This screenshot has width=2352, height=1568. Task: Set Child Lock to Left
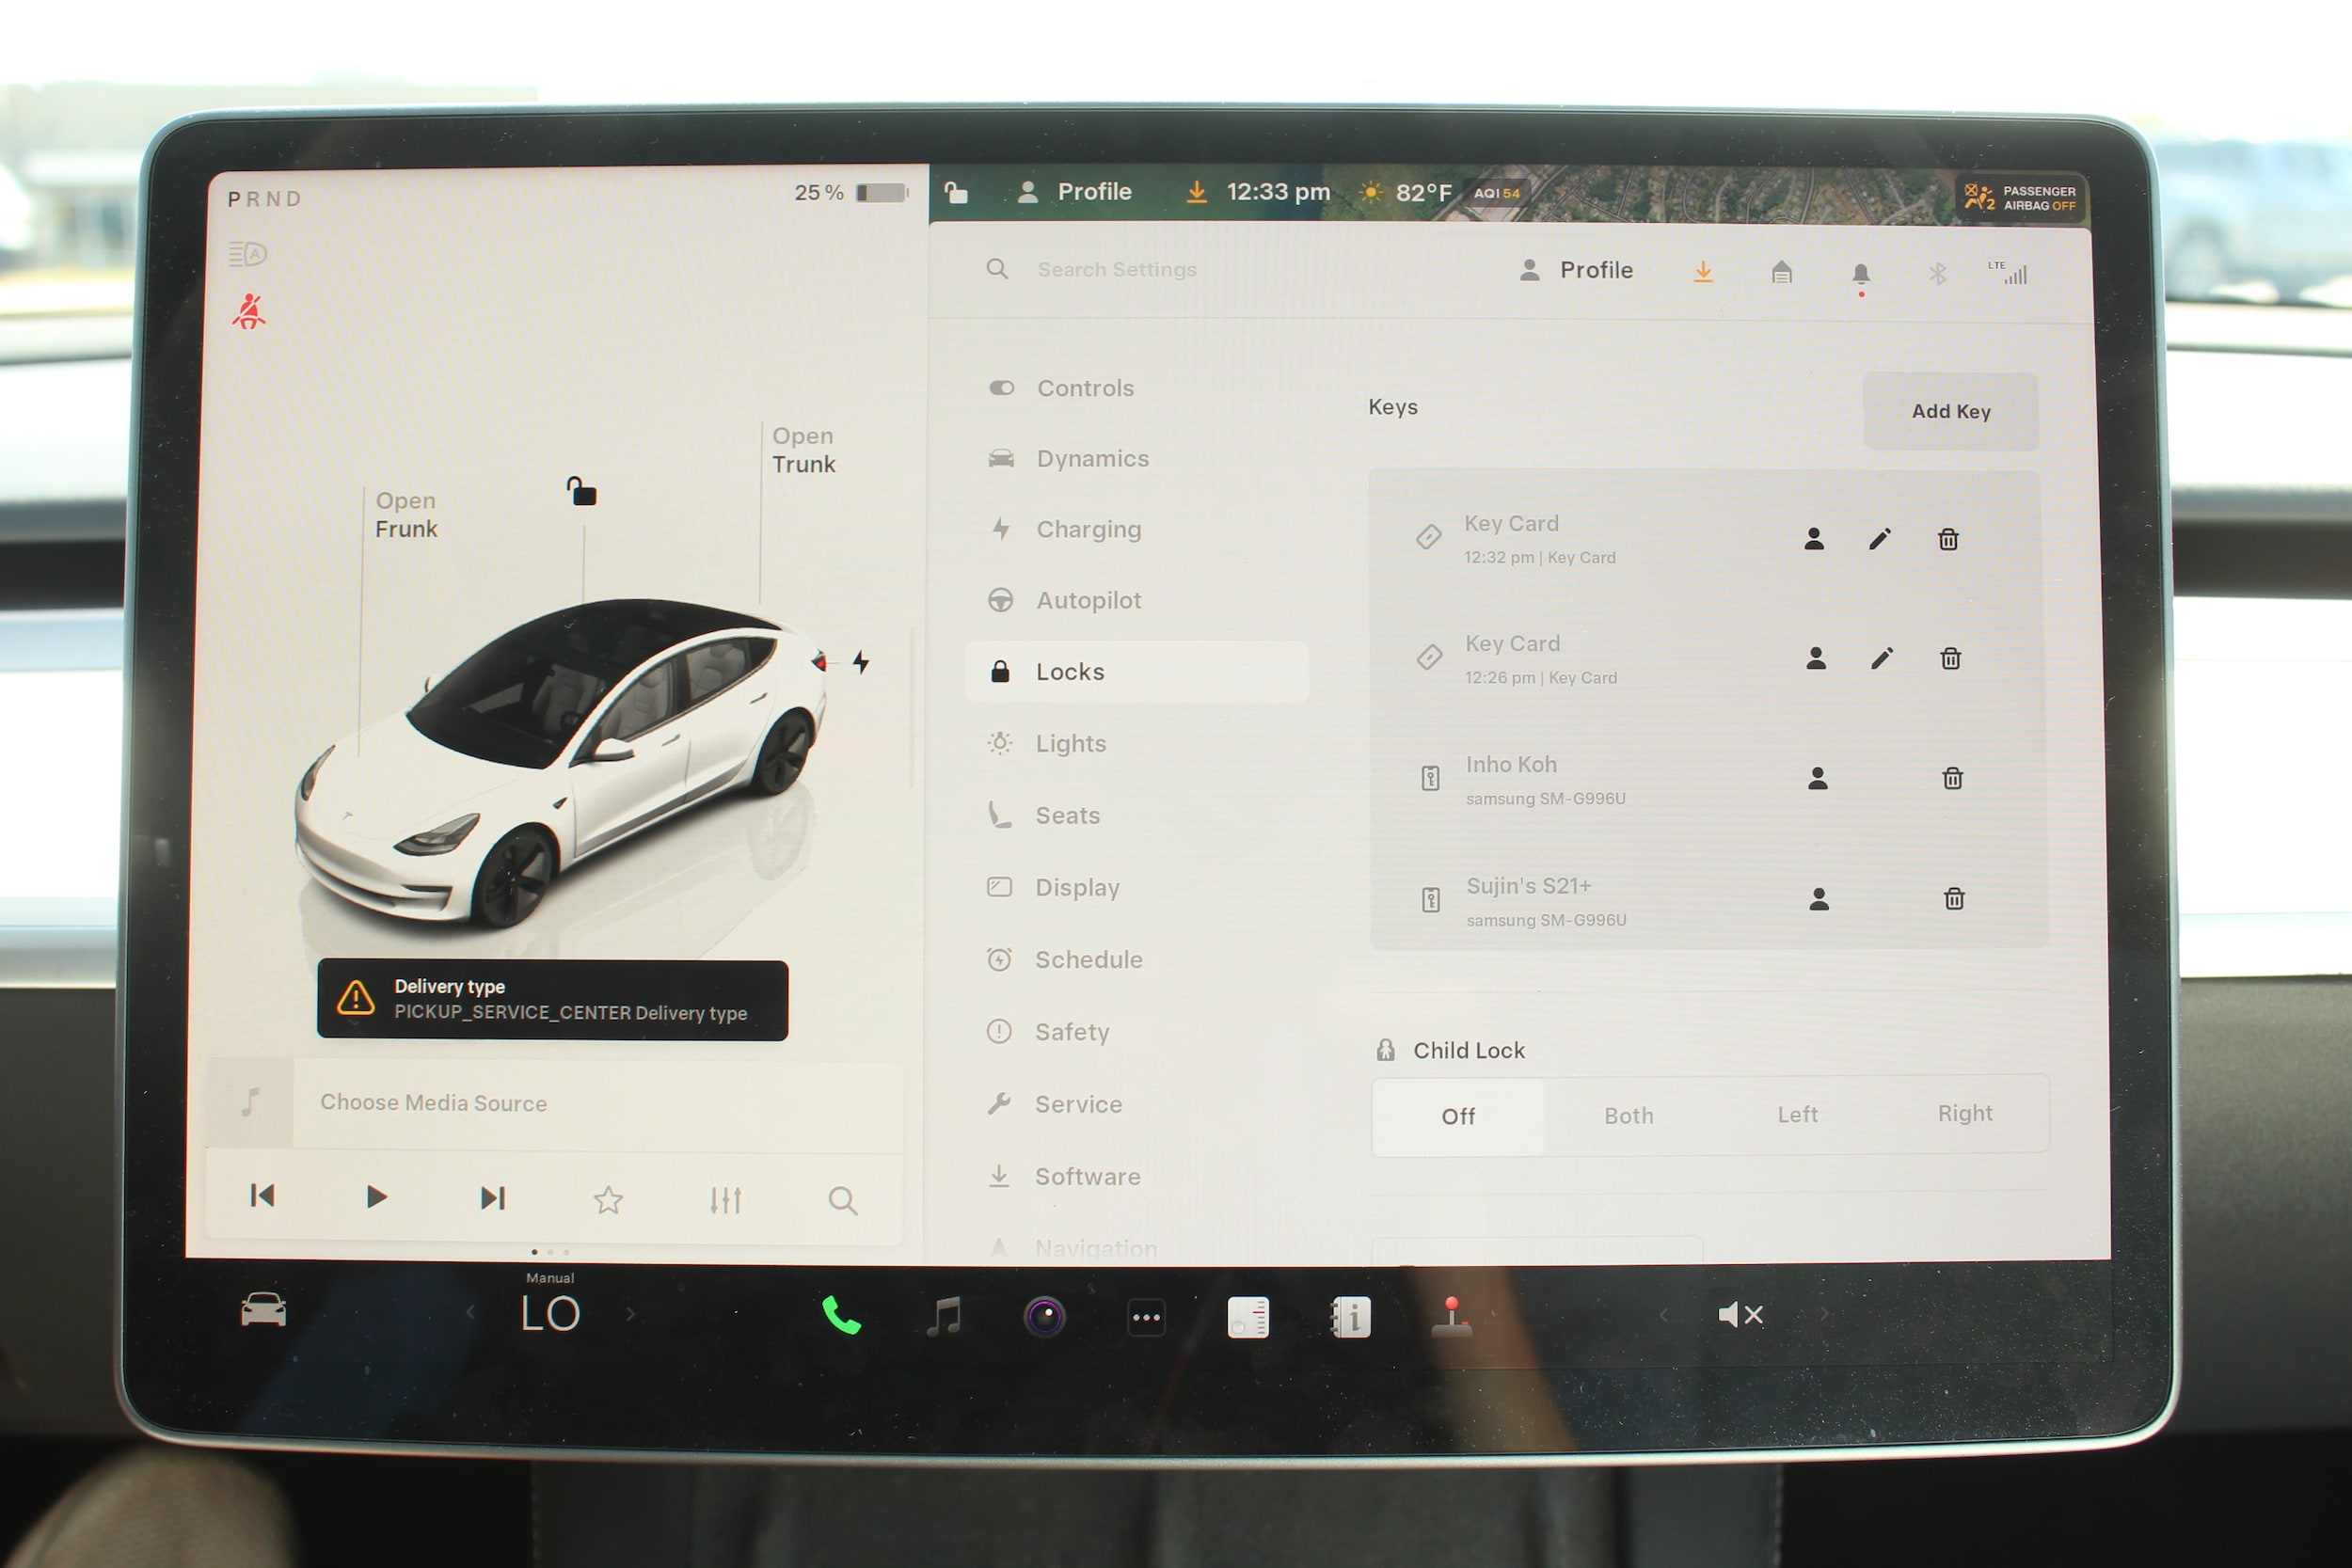point(1797,1115)
